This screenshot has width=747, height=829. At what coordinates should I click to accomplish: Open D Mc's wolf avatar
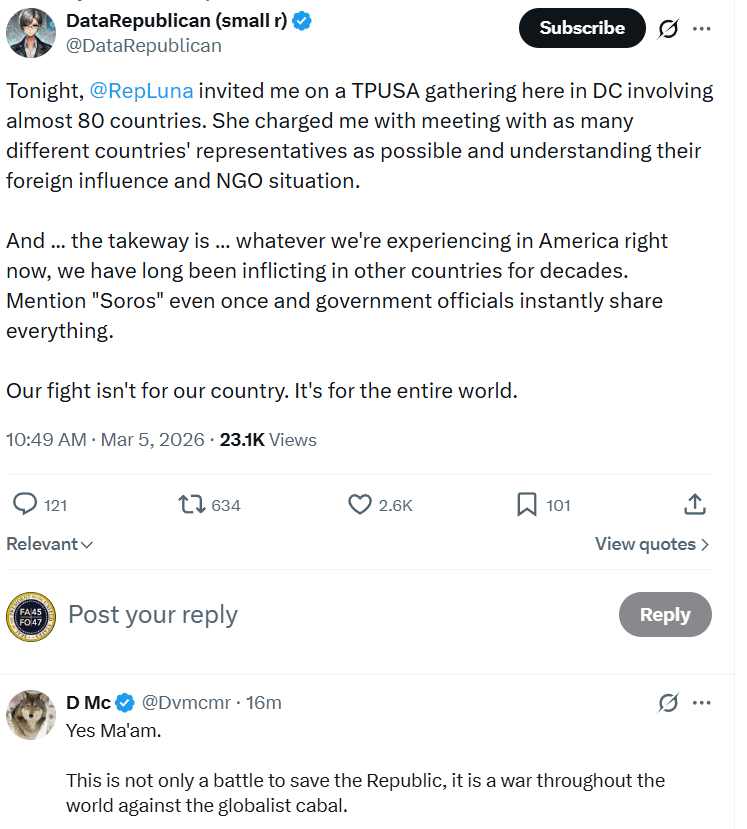coord(30,715)
